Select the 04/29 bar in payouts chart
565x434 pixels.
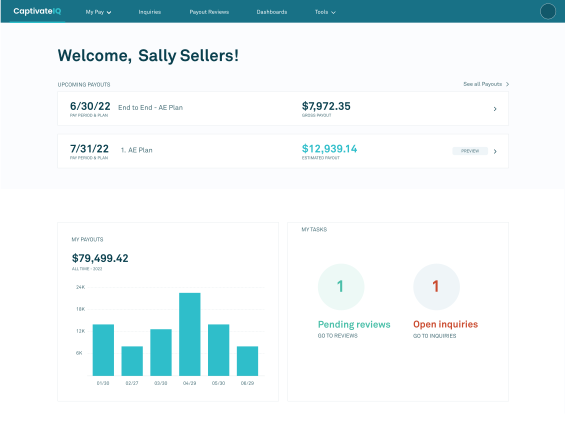pos(190,335)
